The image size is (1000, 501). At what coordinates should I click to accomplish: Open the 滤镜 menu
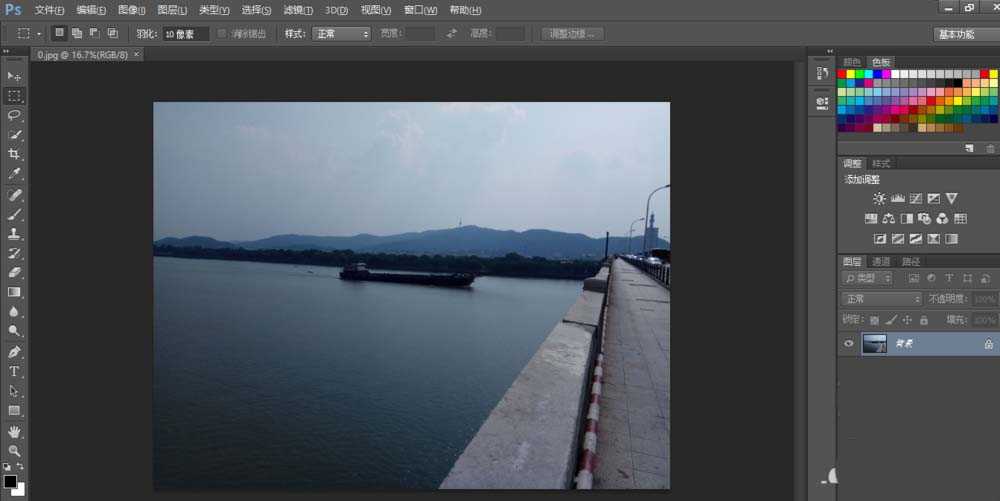(298, 10)
